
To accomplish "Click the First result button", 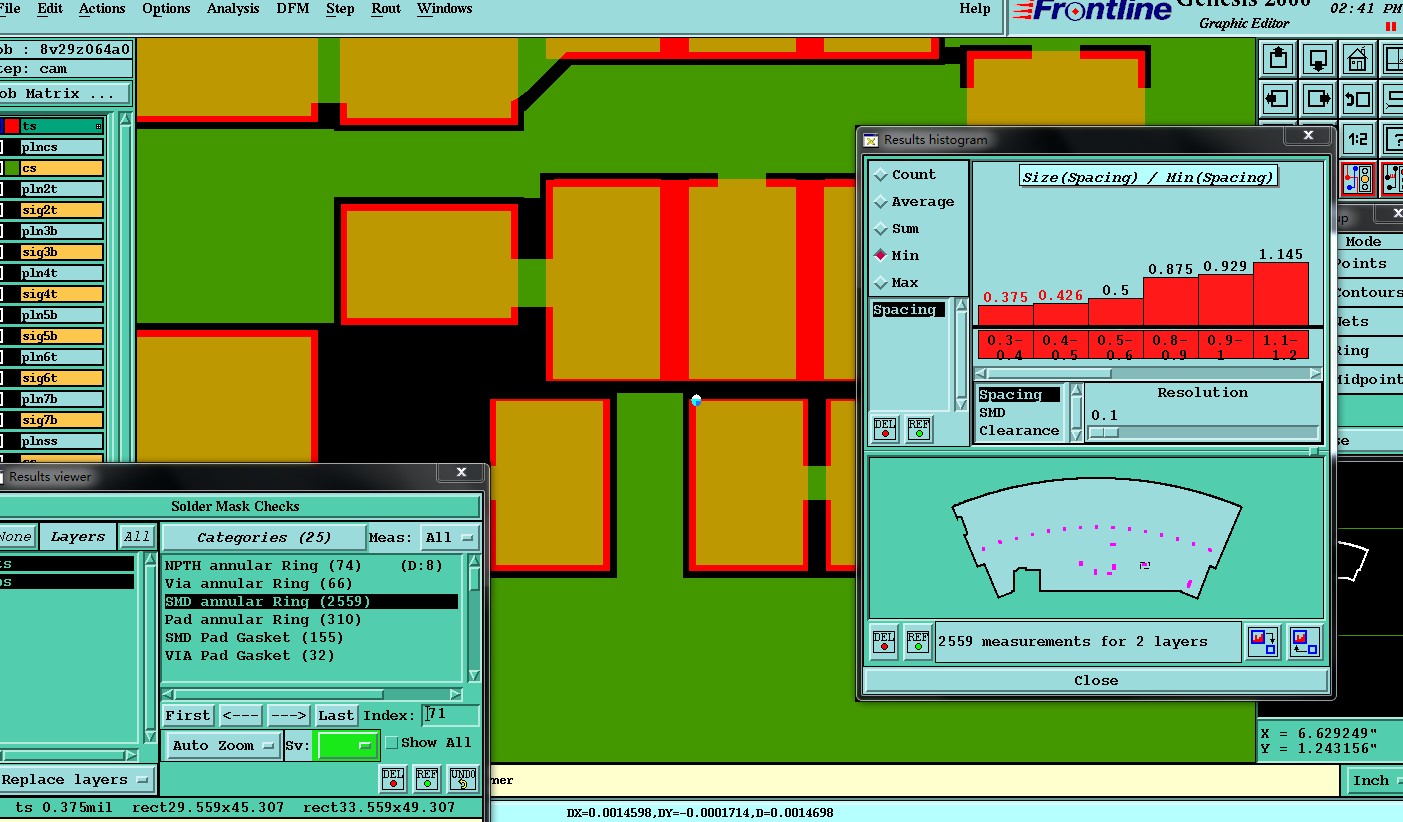I will (188, 715).
